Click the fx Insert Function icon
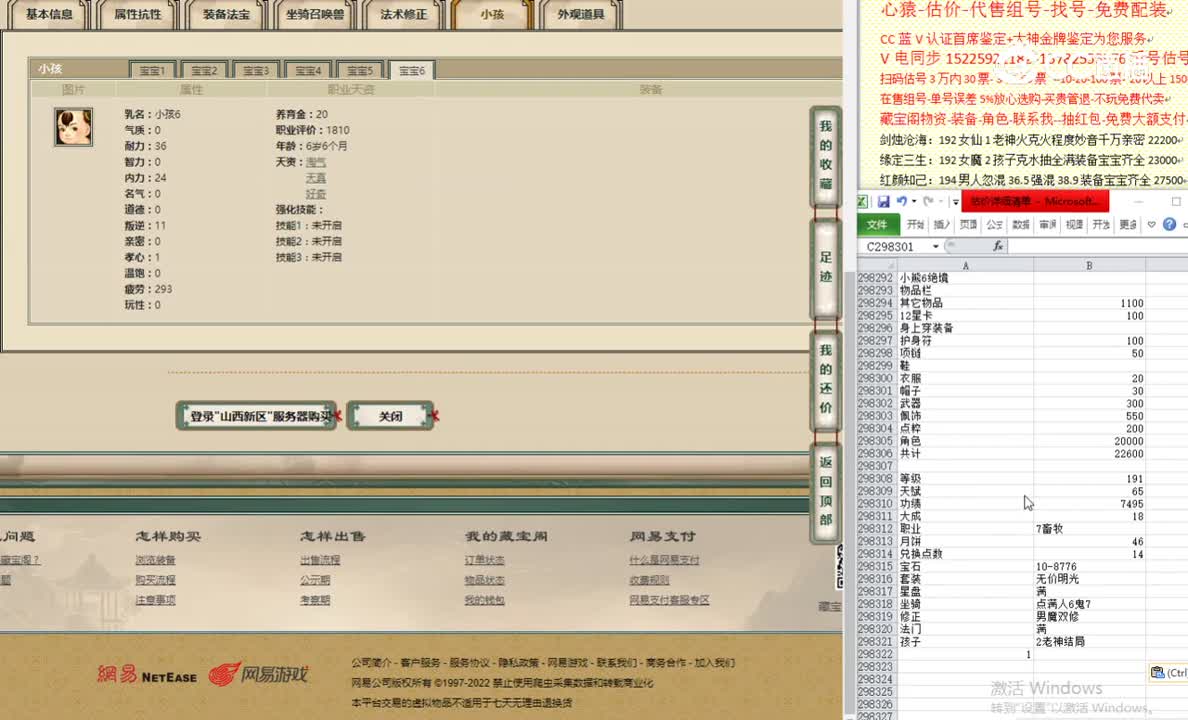 point(998,245)
